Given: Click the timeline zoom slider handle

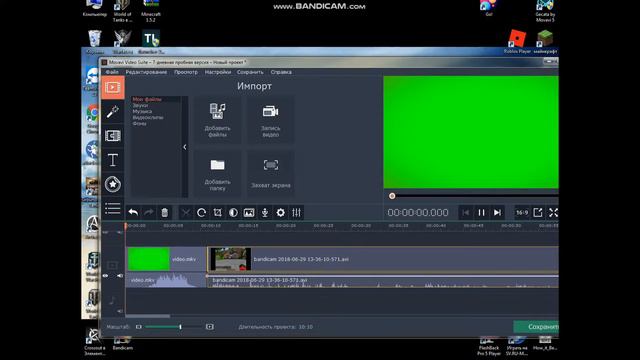Looking at the screenshot, I should (x=180, y=327).
